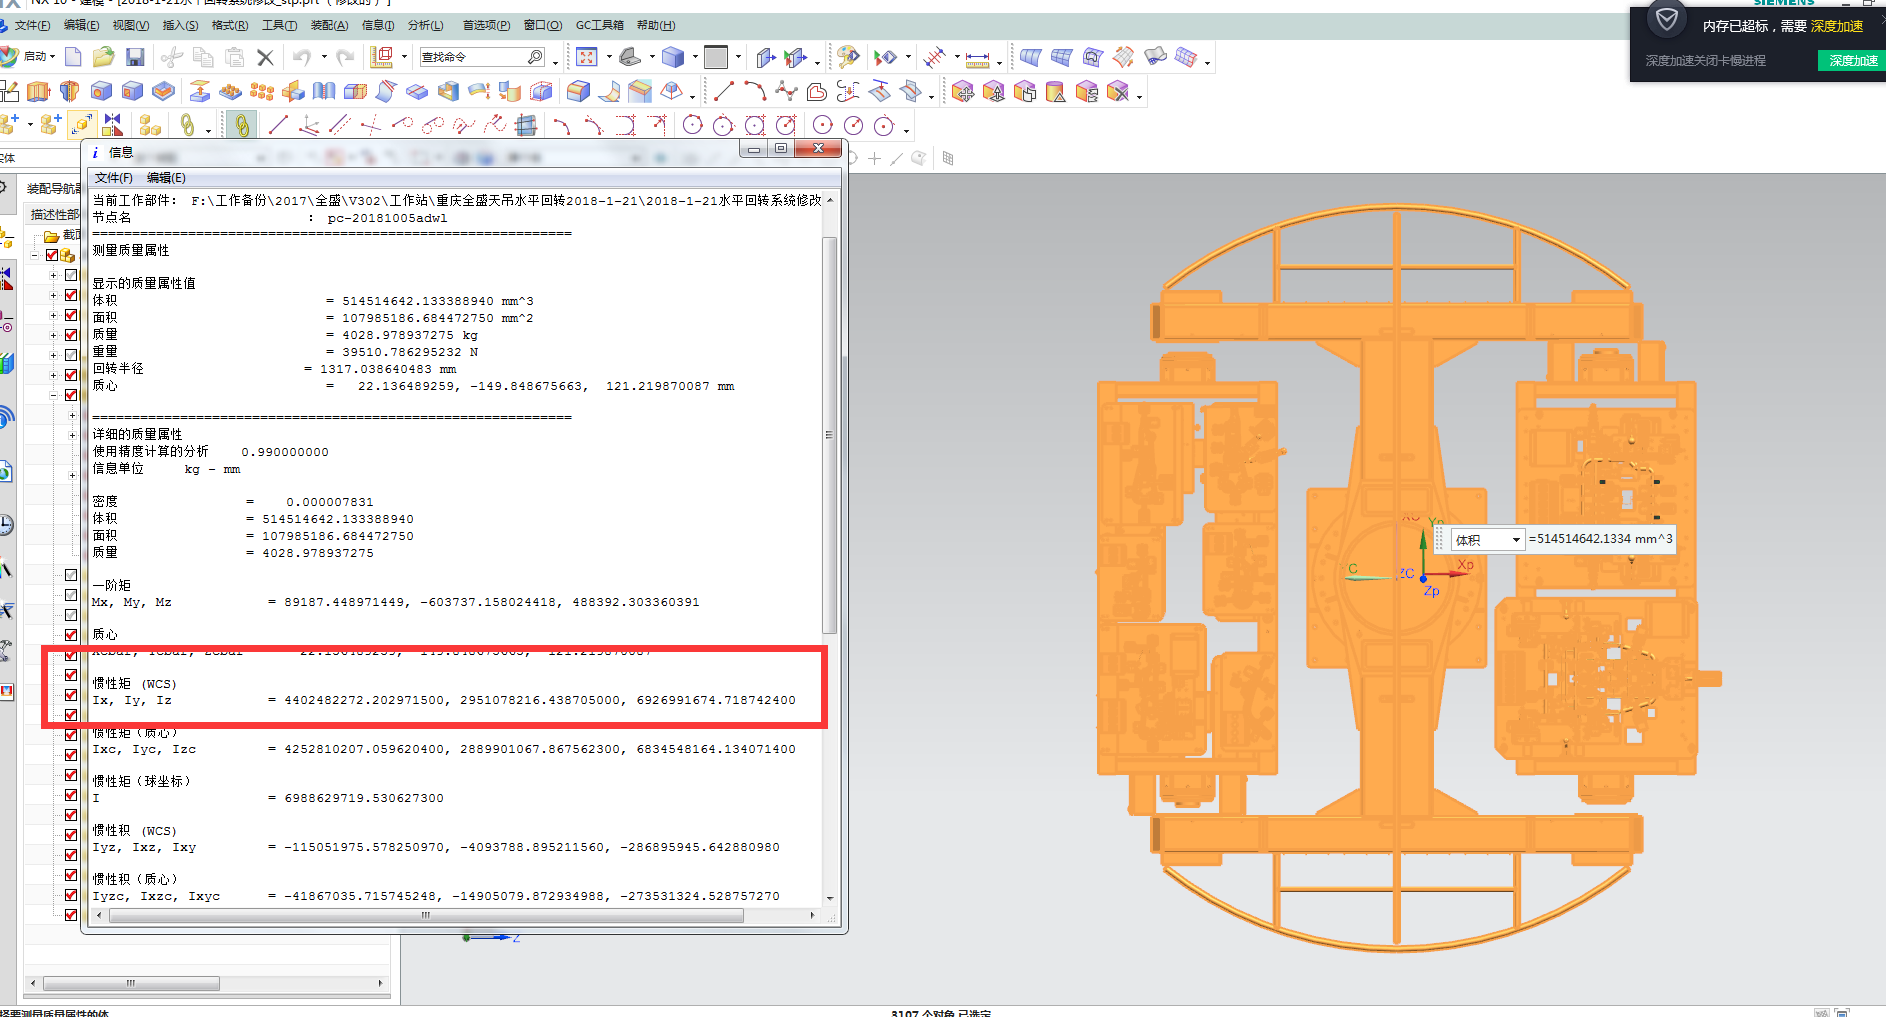Viewport: 1886px width, 1017px height.
Task: Toggle the bottommost checkbox in assembly navigator
Action: [x=71, y=915]
